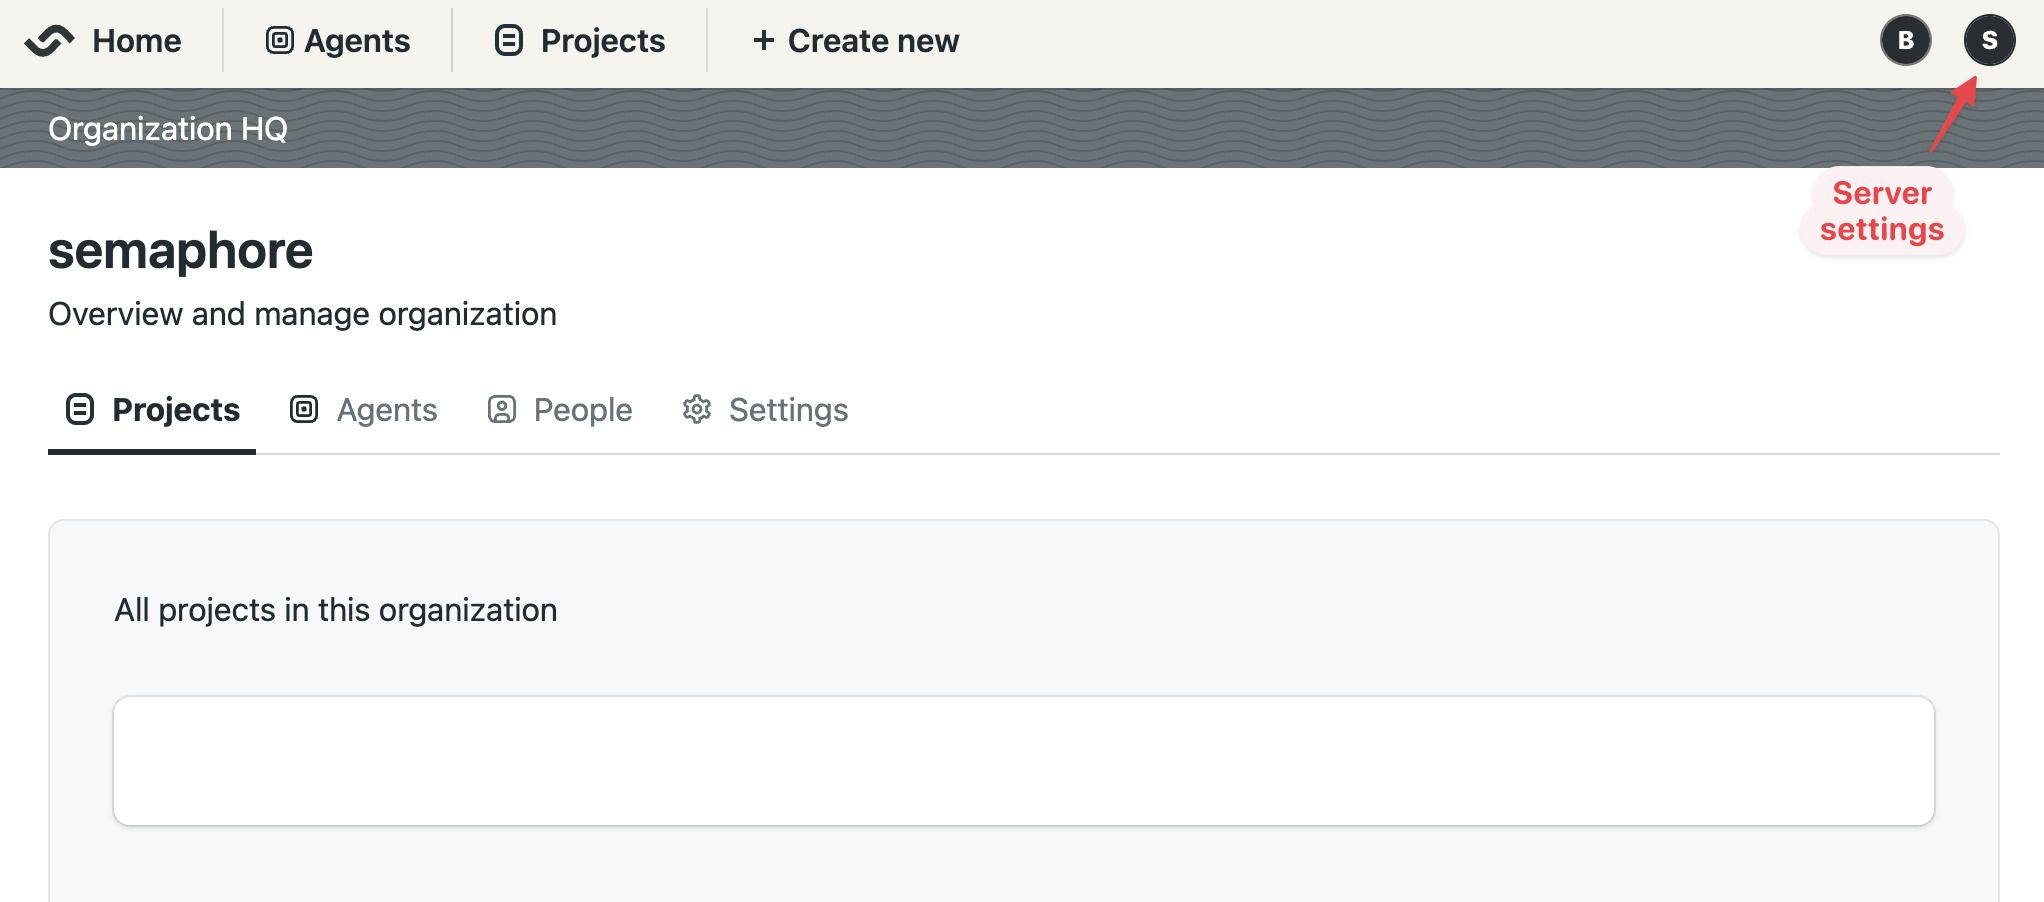The height and width of the screenshot is (902, 2044).
Task: Open Agents in the top navigation bar
Action: click(x=338, y=41)
